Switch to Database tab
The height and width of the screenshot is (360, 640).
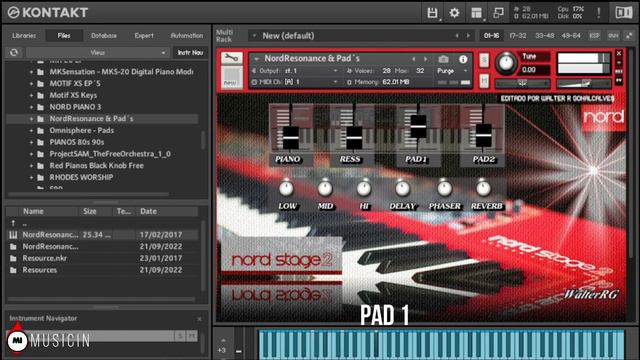click(104, 36)
